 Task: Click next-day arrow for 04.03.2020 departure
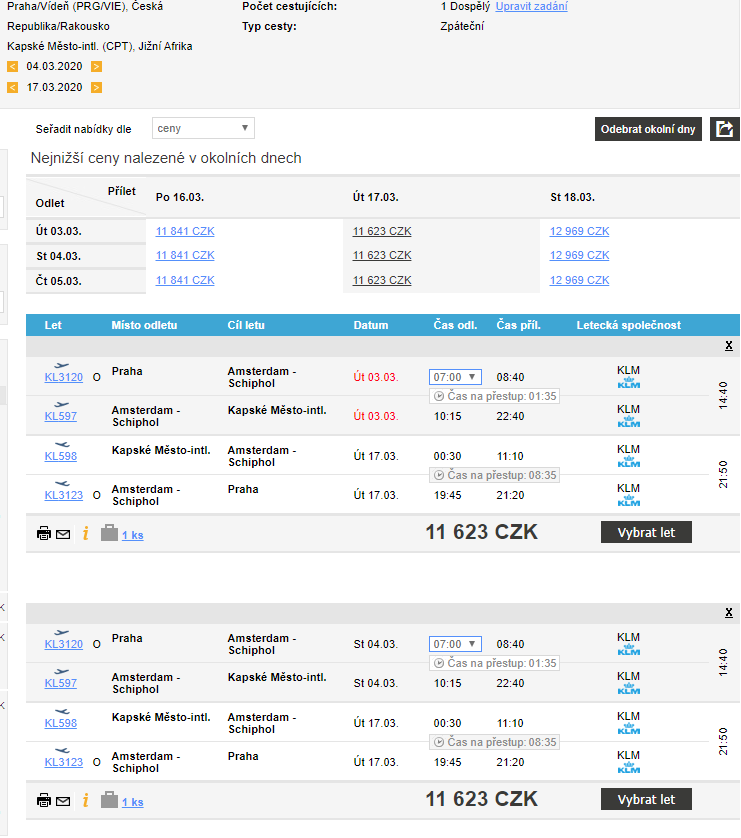97,67
